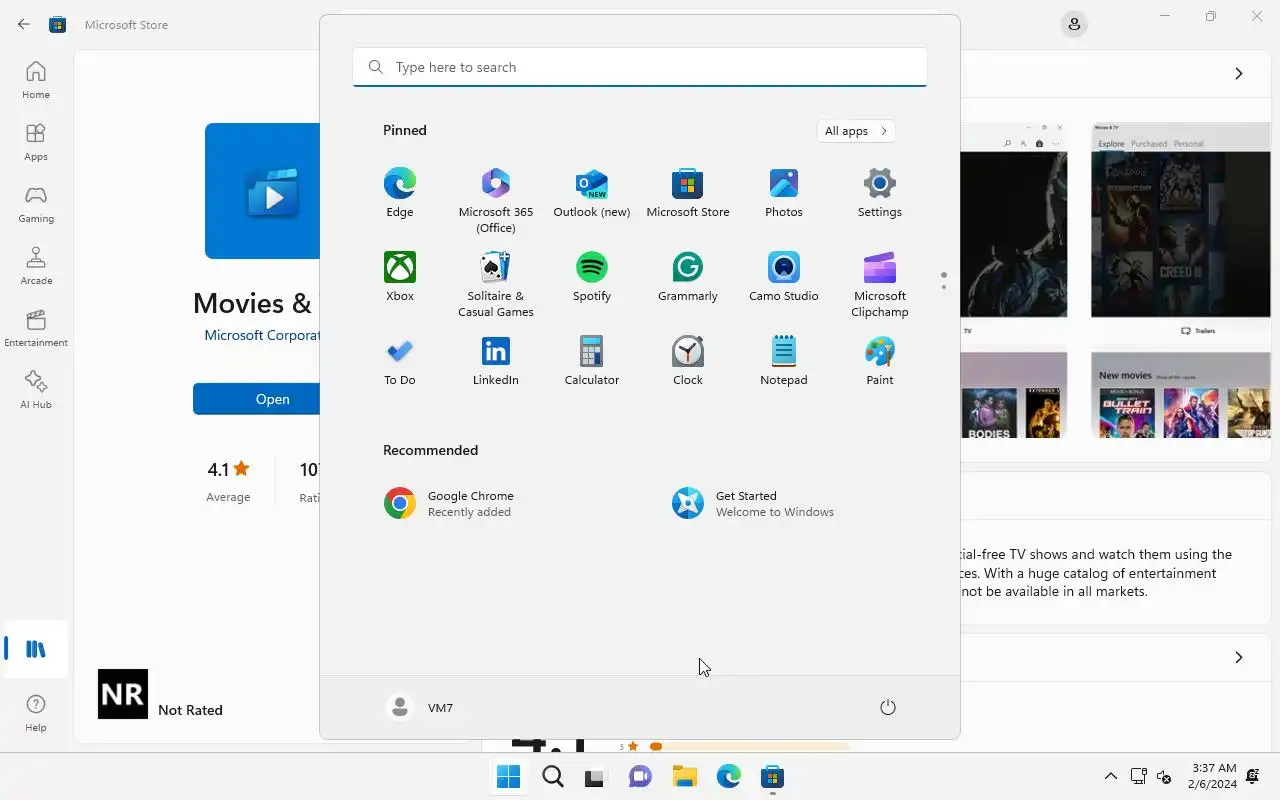Screen dimensions: 1280x800
Task: Go to next pinned apps page dots
Action: click(943, 281)
